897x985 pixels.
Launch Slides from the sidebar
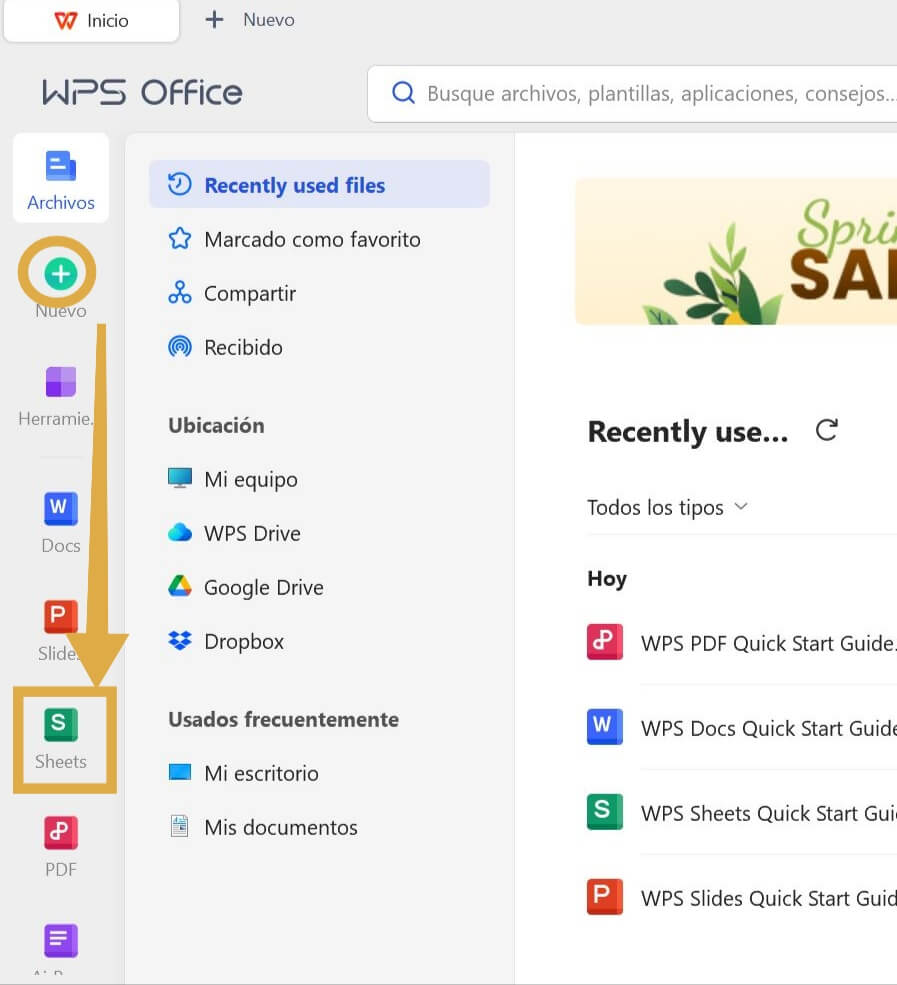(x=60, y=630)
